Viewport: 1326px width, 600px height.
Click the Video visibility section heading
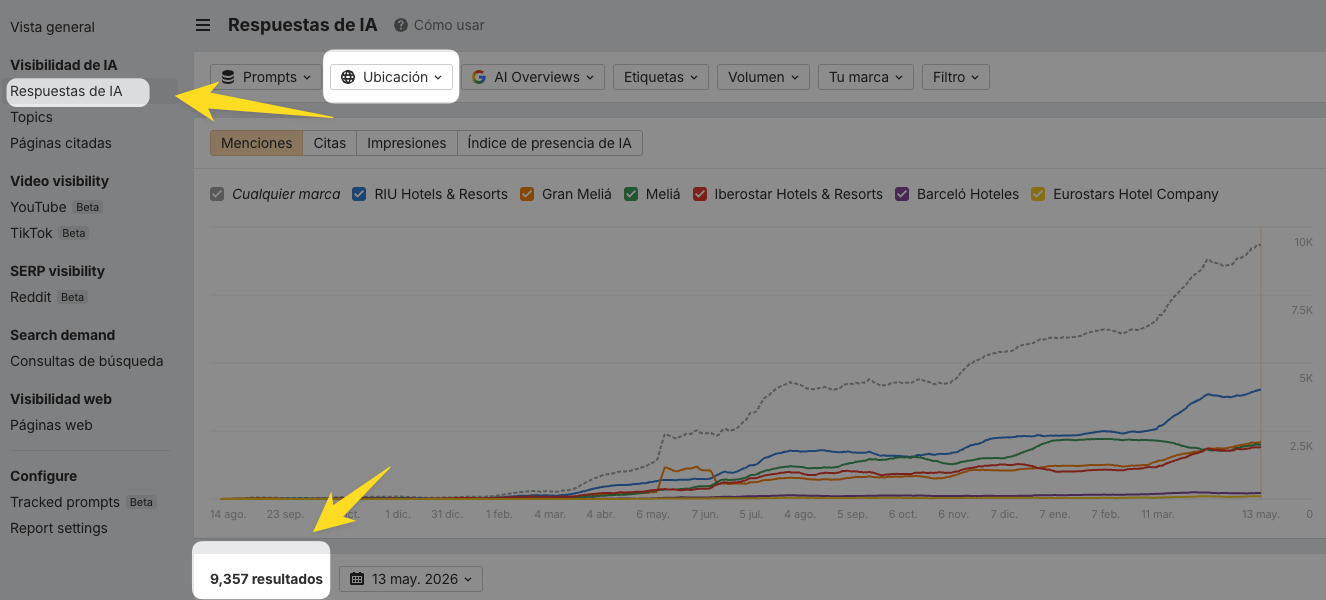(59, 181)
